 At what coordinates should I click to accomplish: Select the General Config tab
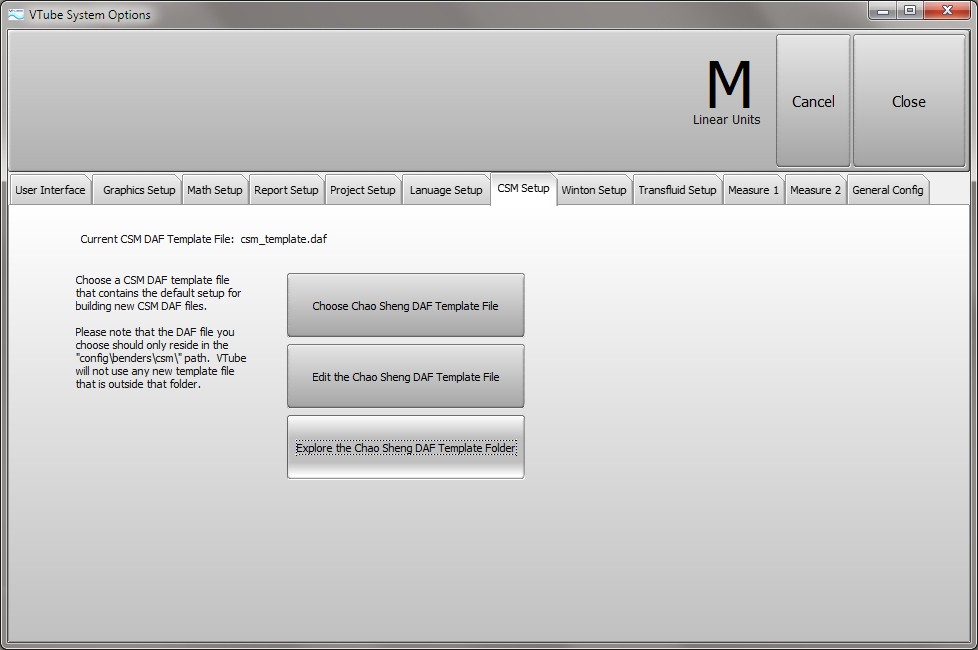coord(887,190)
